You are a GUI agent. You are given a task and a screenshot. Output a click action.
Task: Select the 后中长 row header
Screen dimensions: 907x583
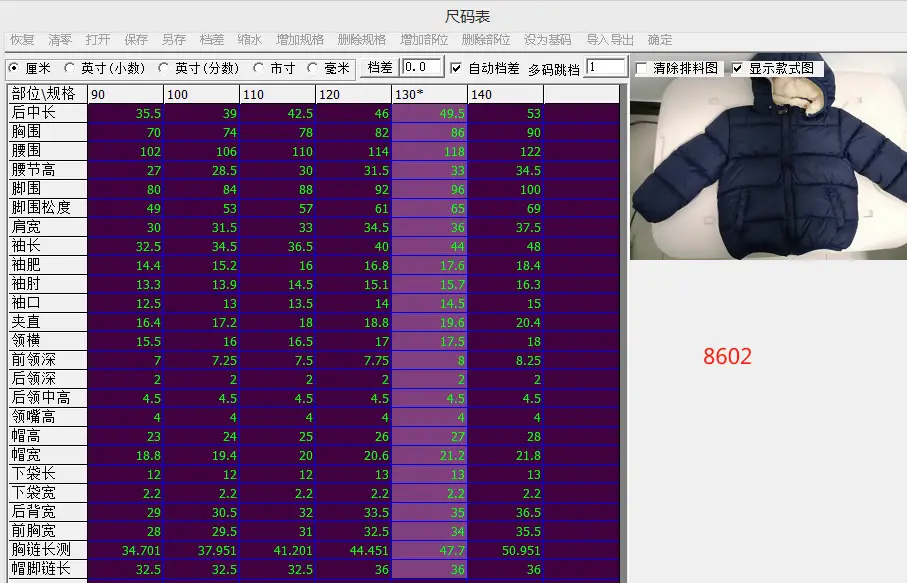pyautogui.click(x=47, y=113)
